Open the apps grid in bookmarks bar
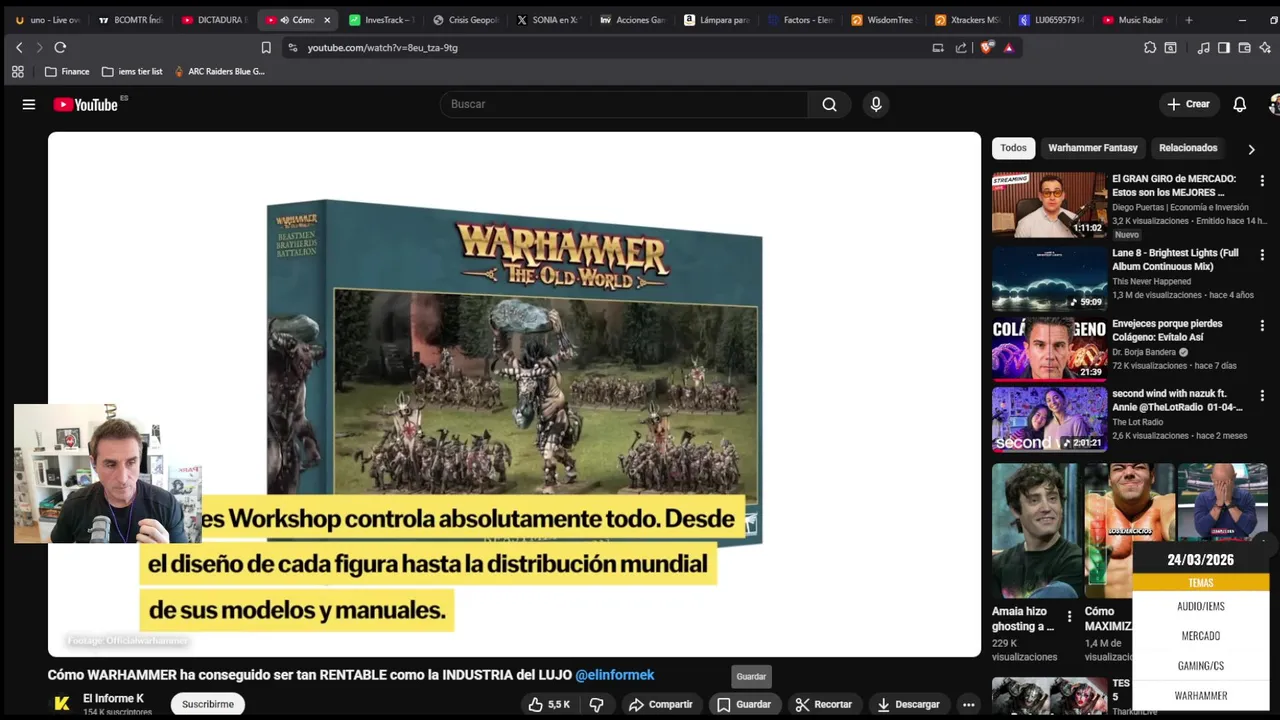Image resolution: width=1280 pixels, height=720 pixels. (x=17, y=71)
